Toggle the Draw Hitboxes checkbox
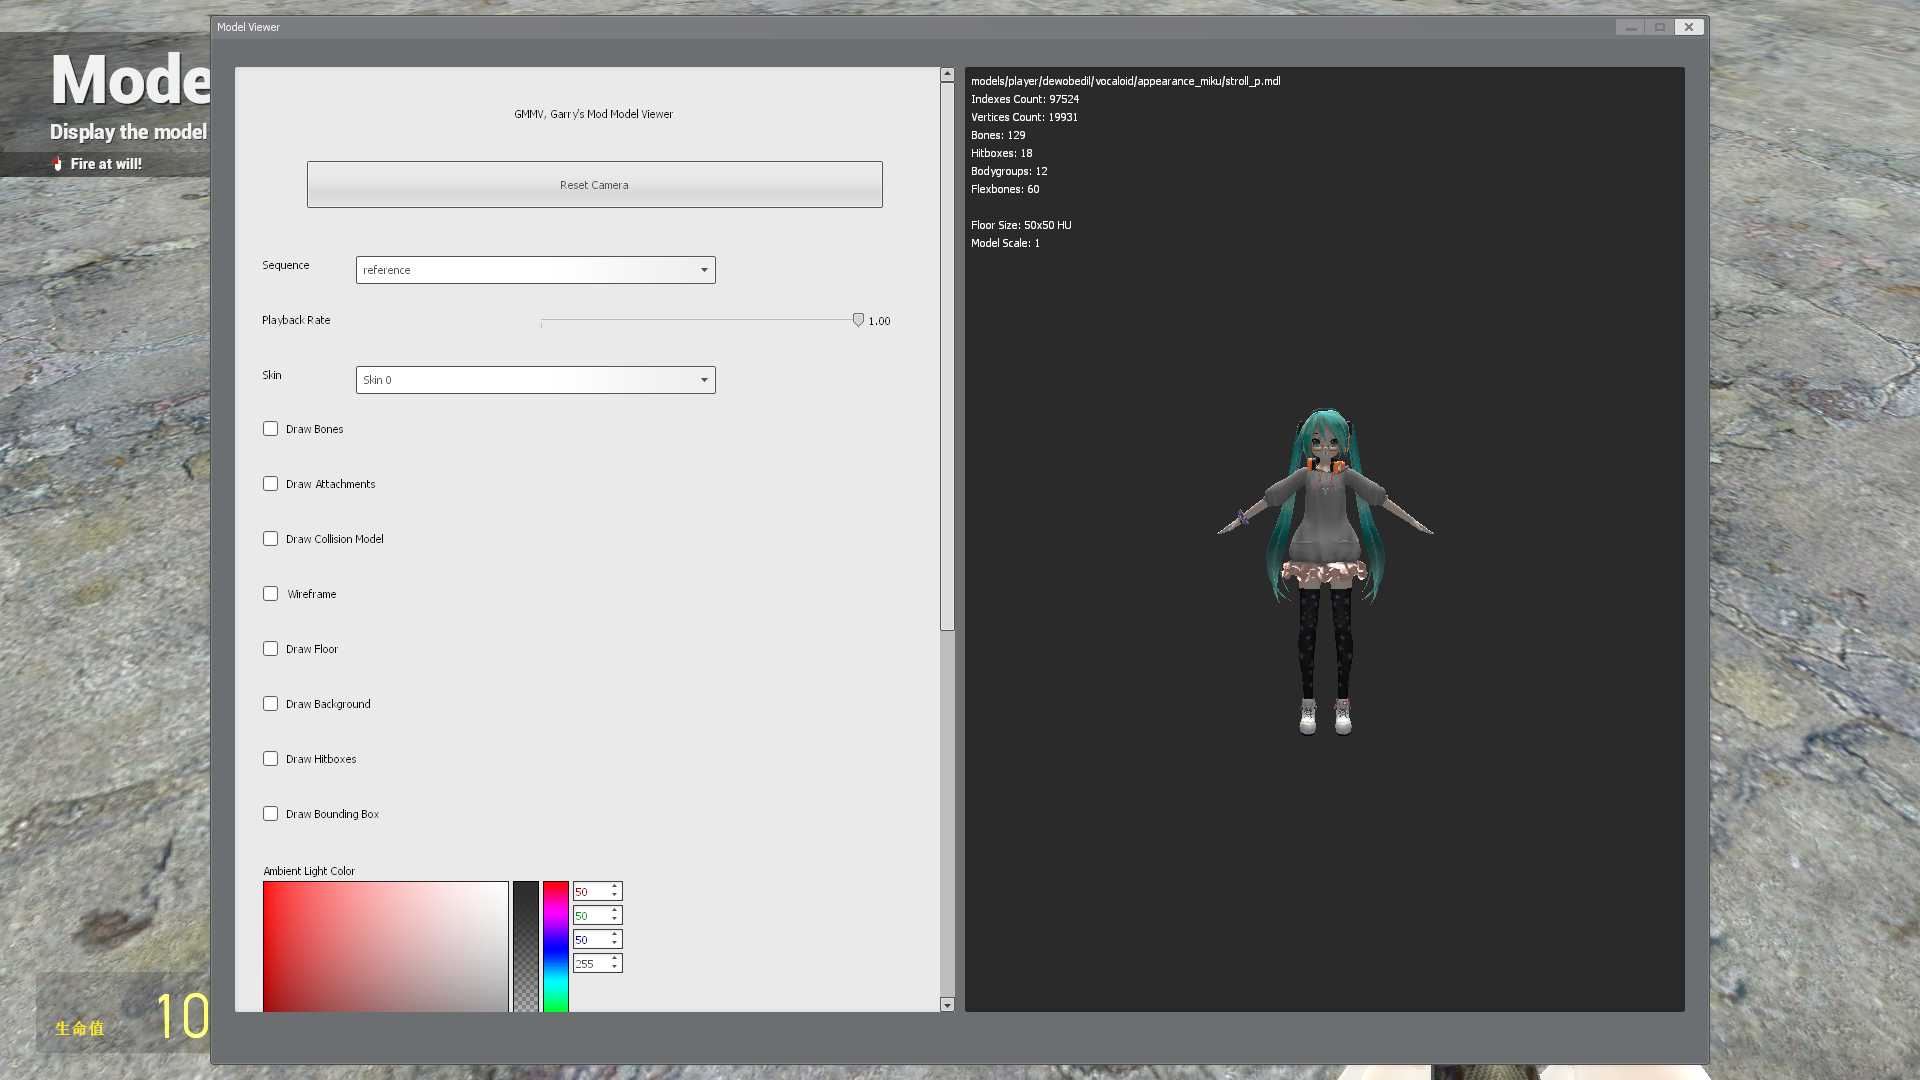 click(x=270, y=759)
